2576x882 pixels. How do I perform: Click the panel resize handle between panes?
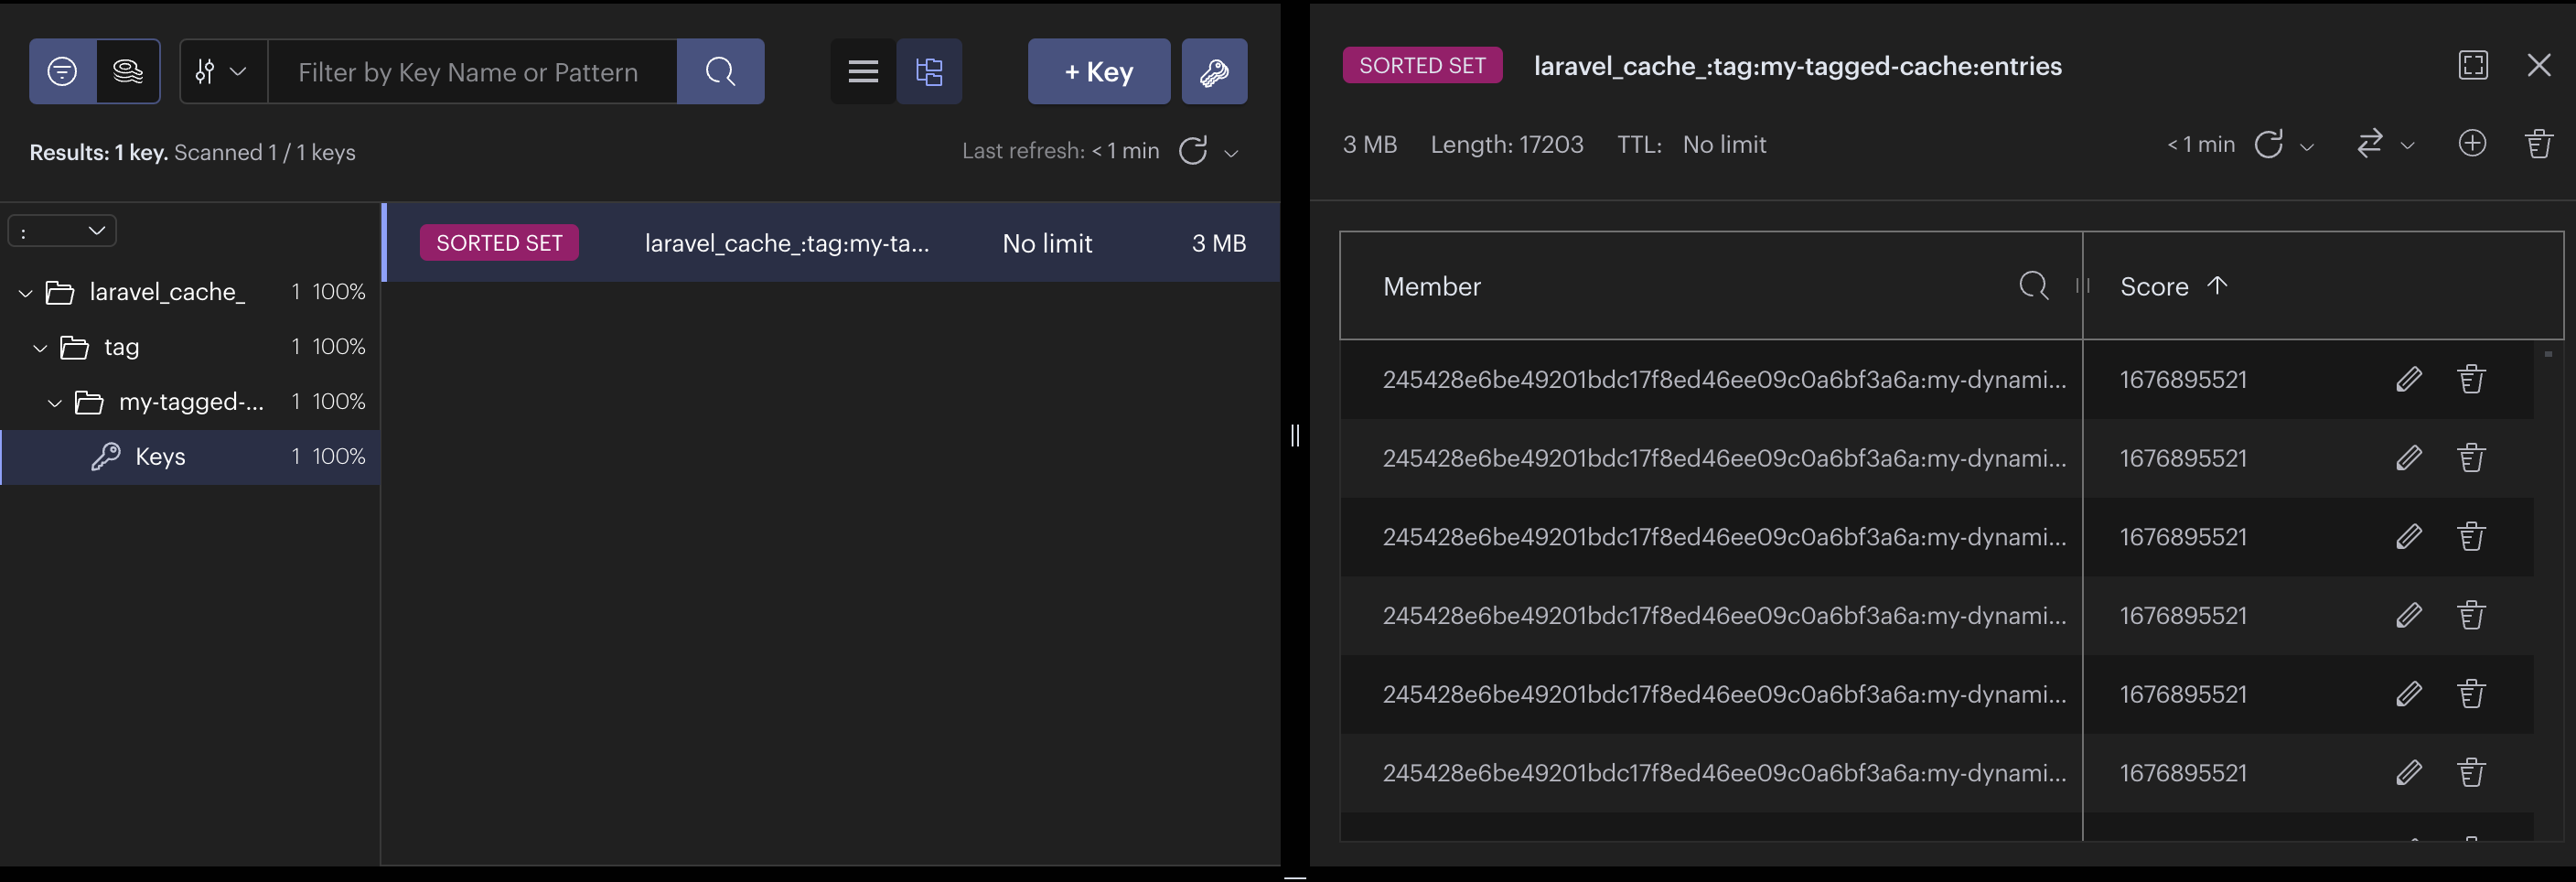click(1295, 435)
